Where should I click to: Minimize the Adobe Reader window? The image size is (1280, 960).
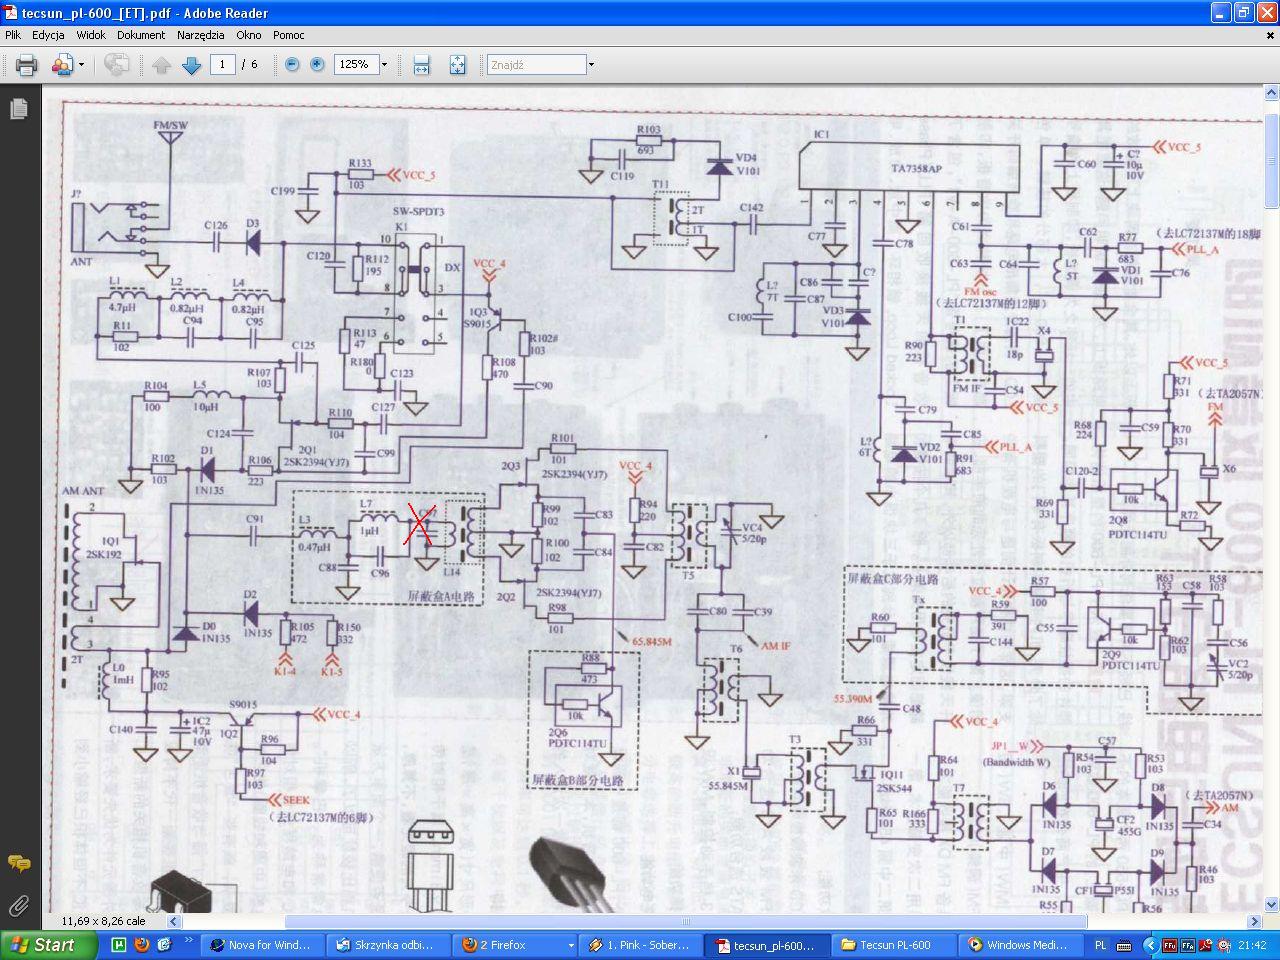(x=1220, y=13)
